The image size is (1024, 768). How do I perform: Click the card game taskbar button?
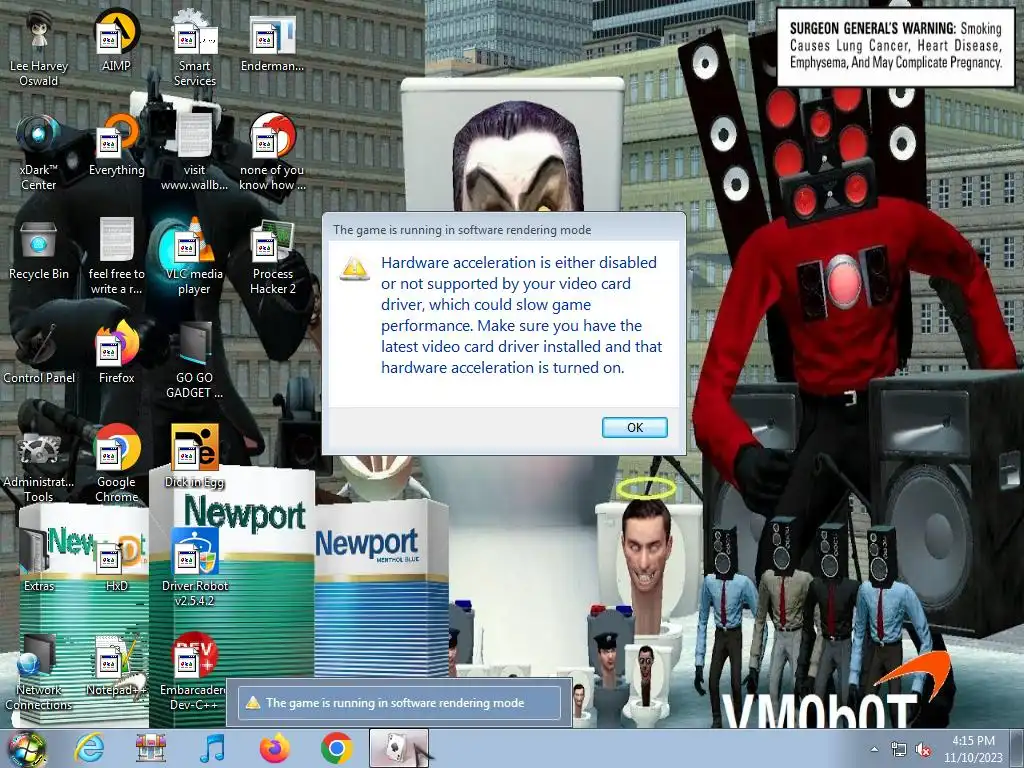399,748
